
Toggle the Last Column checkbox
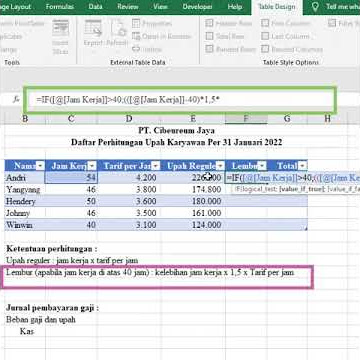265,36
